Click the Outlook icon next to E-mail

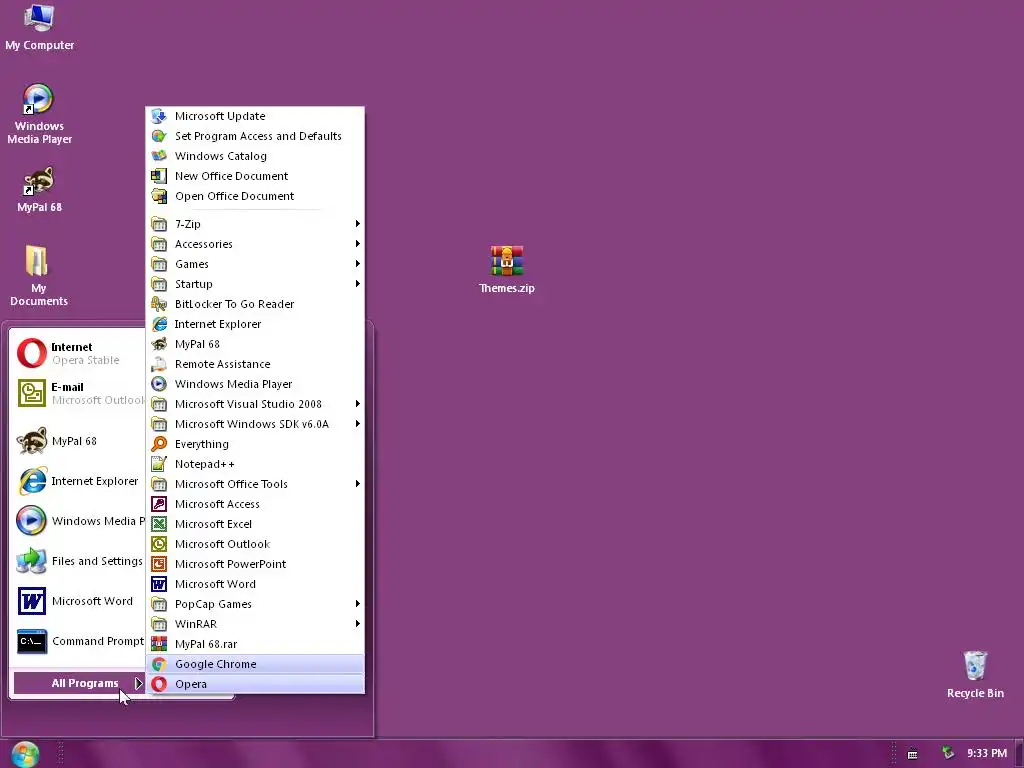(x=31, y=393)
